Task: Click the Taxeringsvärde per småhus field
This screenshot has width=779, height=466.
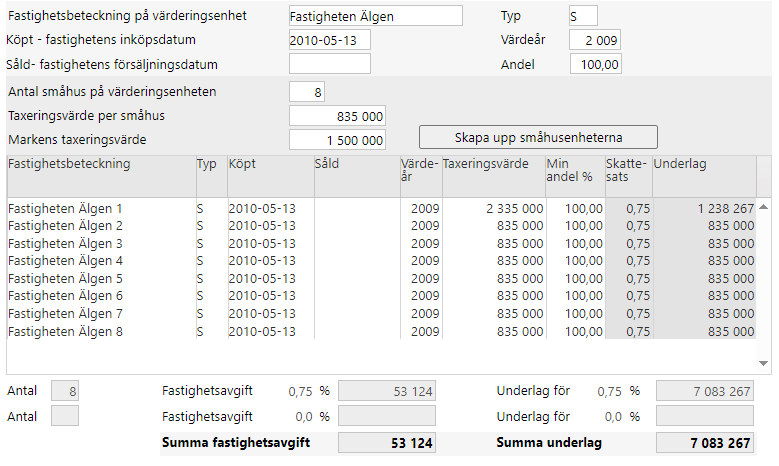Action: (x=337, y=116)
